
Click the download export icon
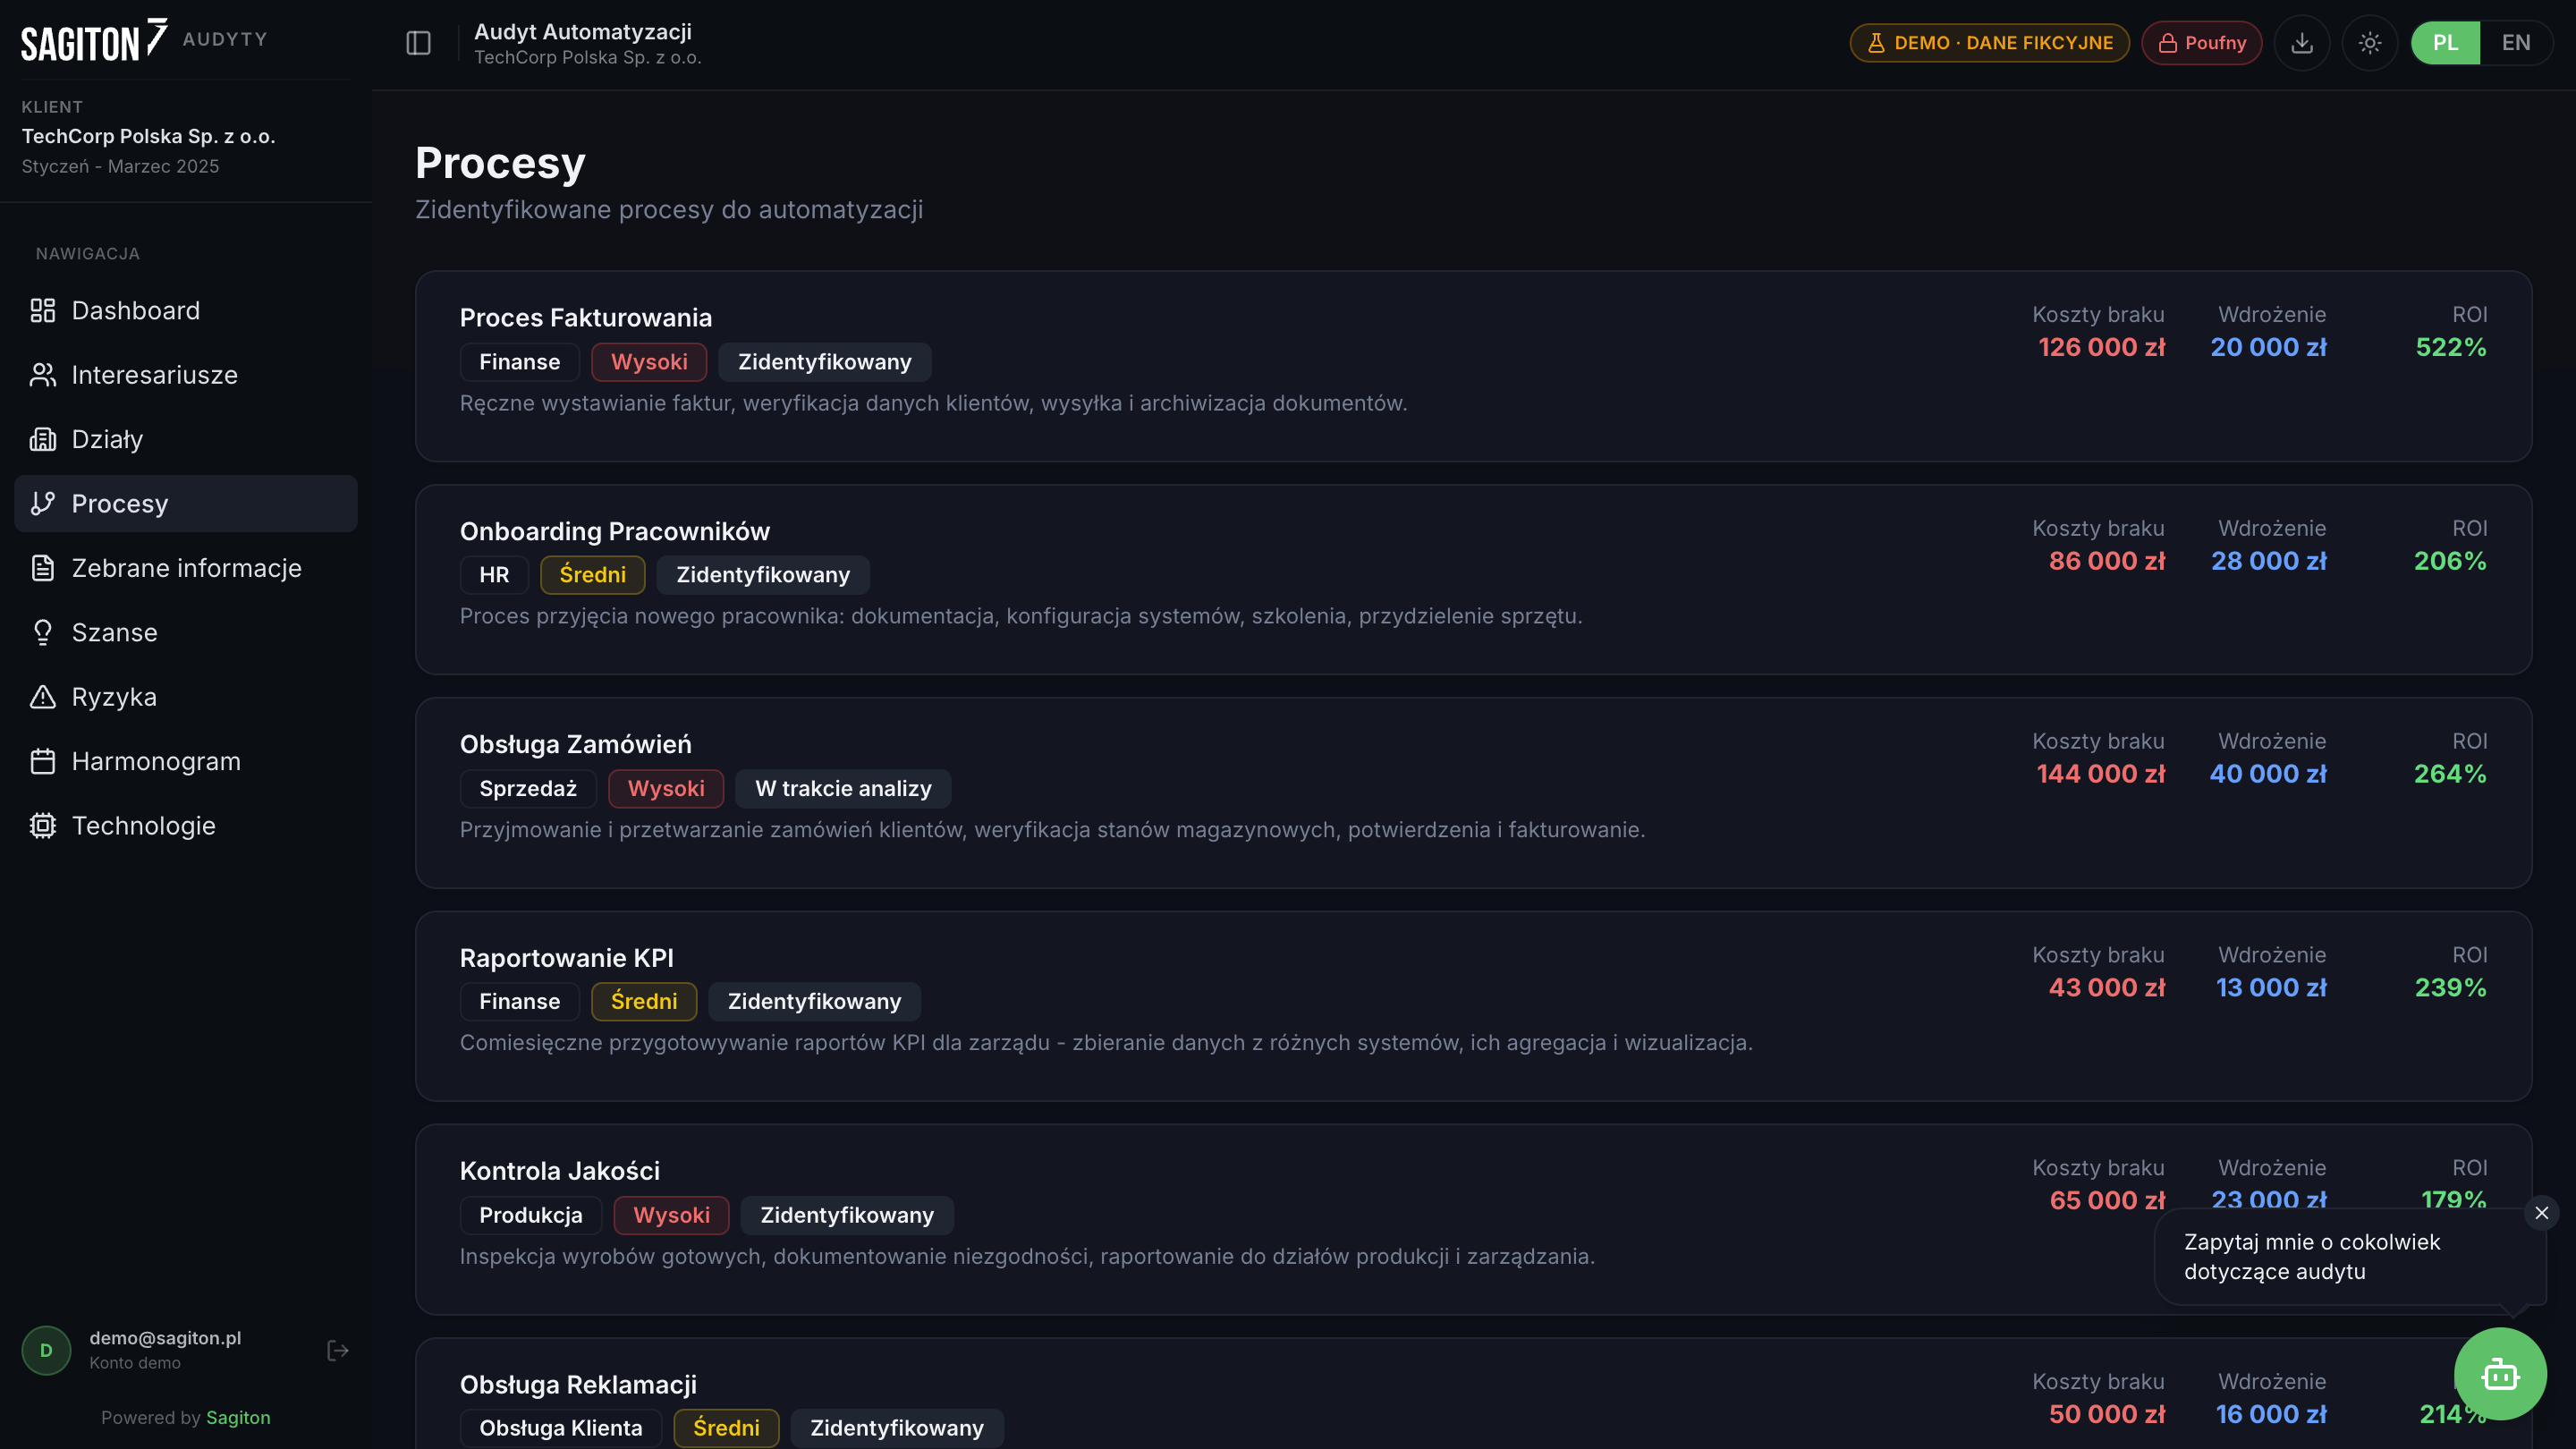point(2302,43)
